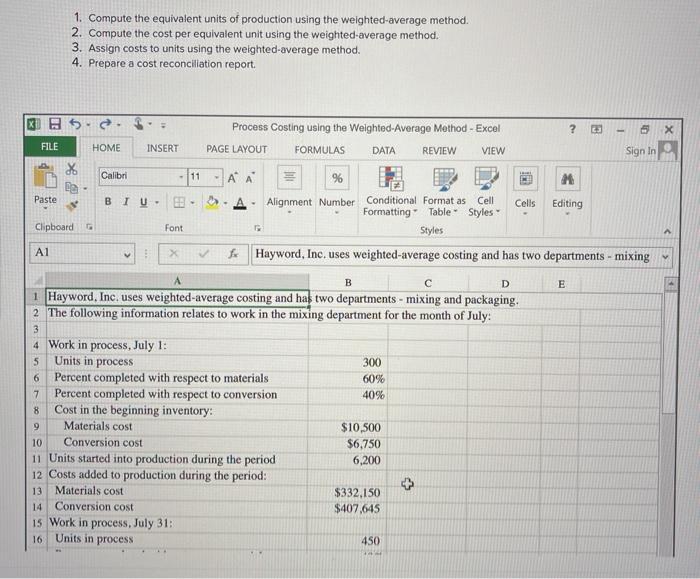This screenshot has height=579, width=700.
Task: Click the Decrease Font Size icon
Action: [x=250, y=178]
